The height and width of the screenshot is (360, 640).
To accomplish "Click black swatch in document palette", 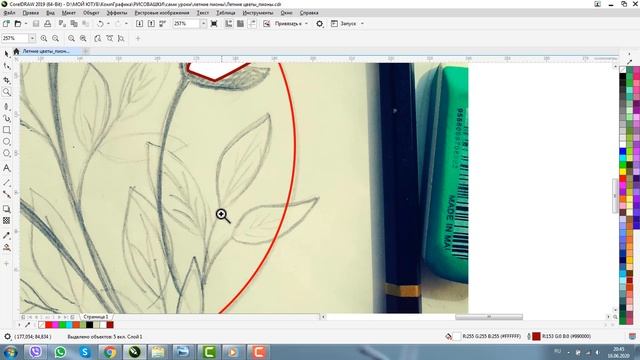I will tap(89, 325).
